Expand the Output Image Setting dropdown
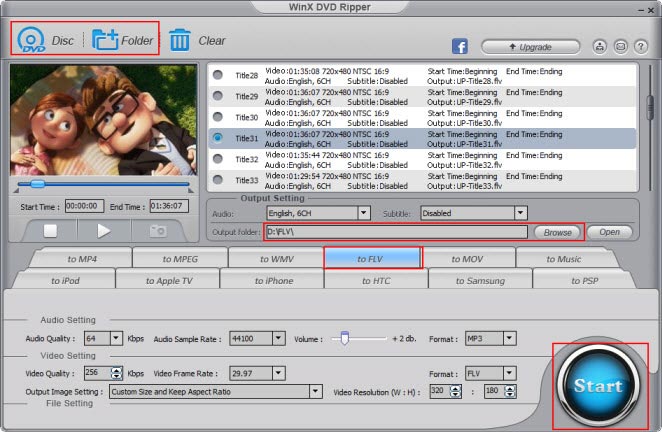 coord(315,391)
